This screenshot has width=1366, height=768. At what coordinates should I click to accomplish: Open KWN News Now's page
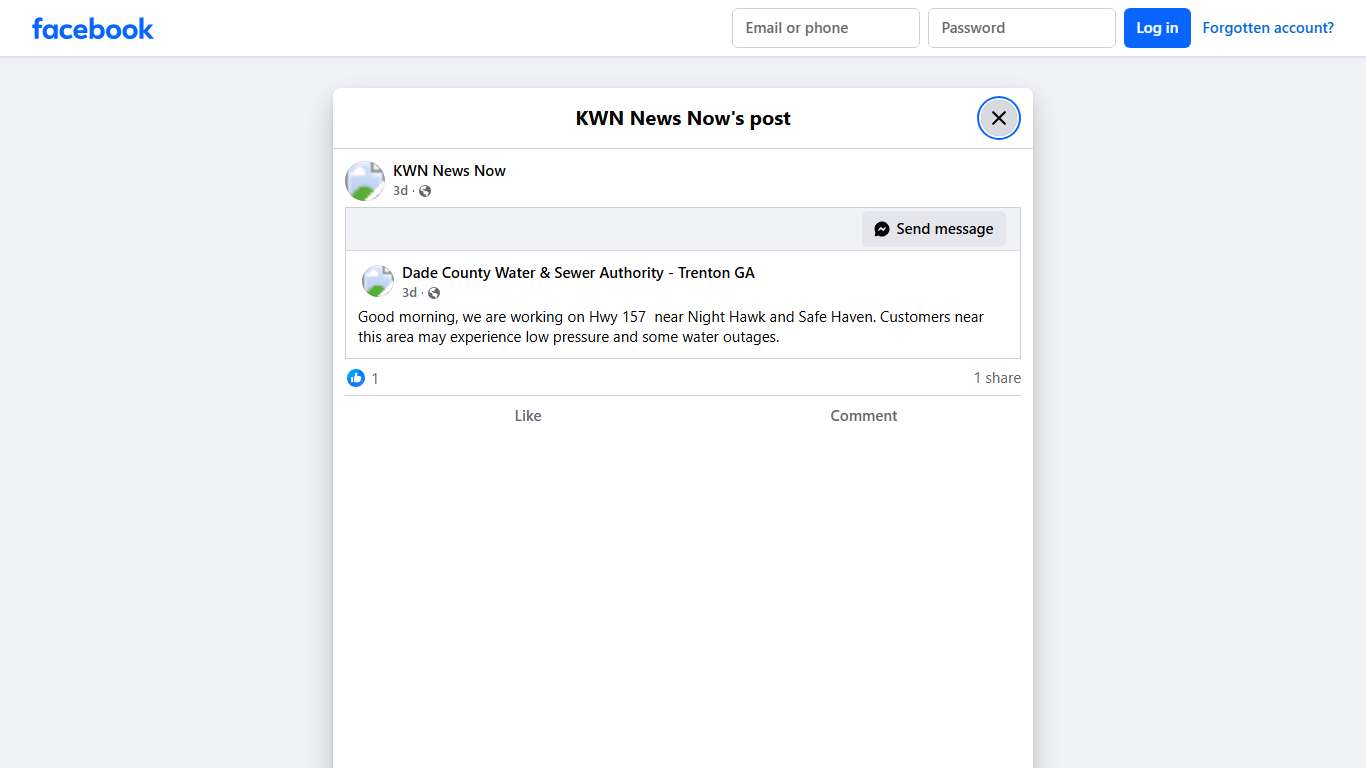449,170
